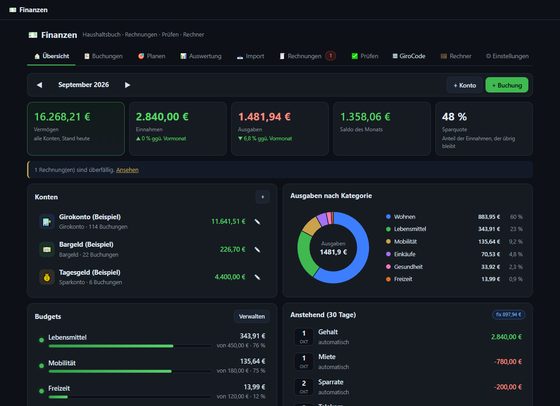Click Sparrate amount -200,00 €
The height and width of the screenshot is (406, 560).
(x=508, y=387)
